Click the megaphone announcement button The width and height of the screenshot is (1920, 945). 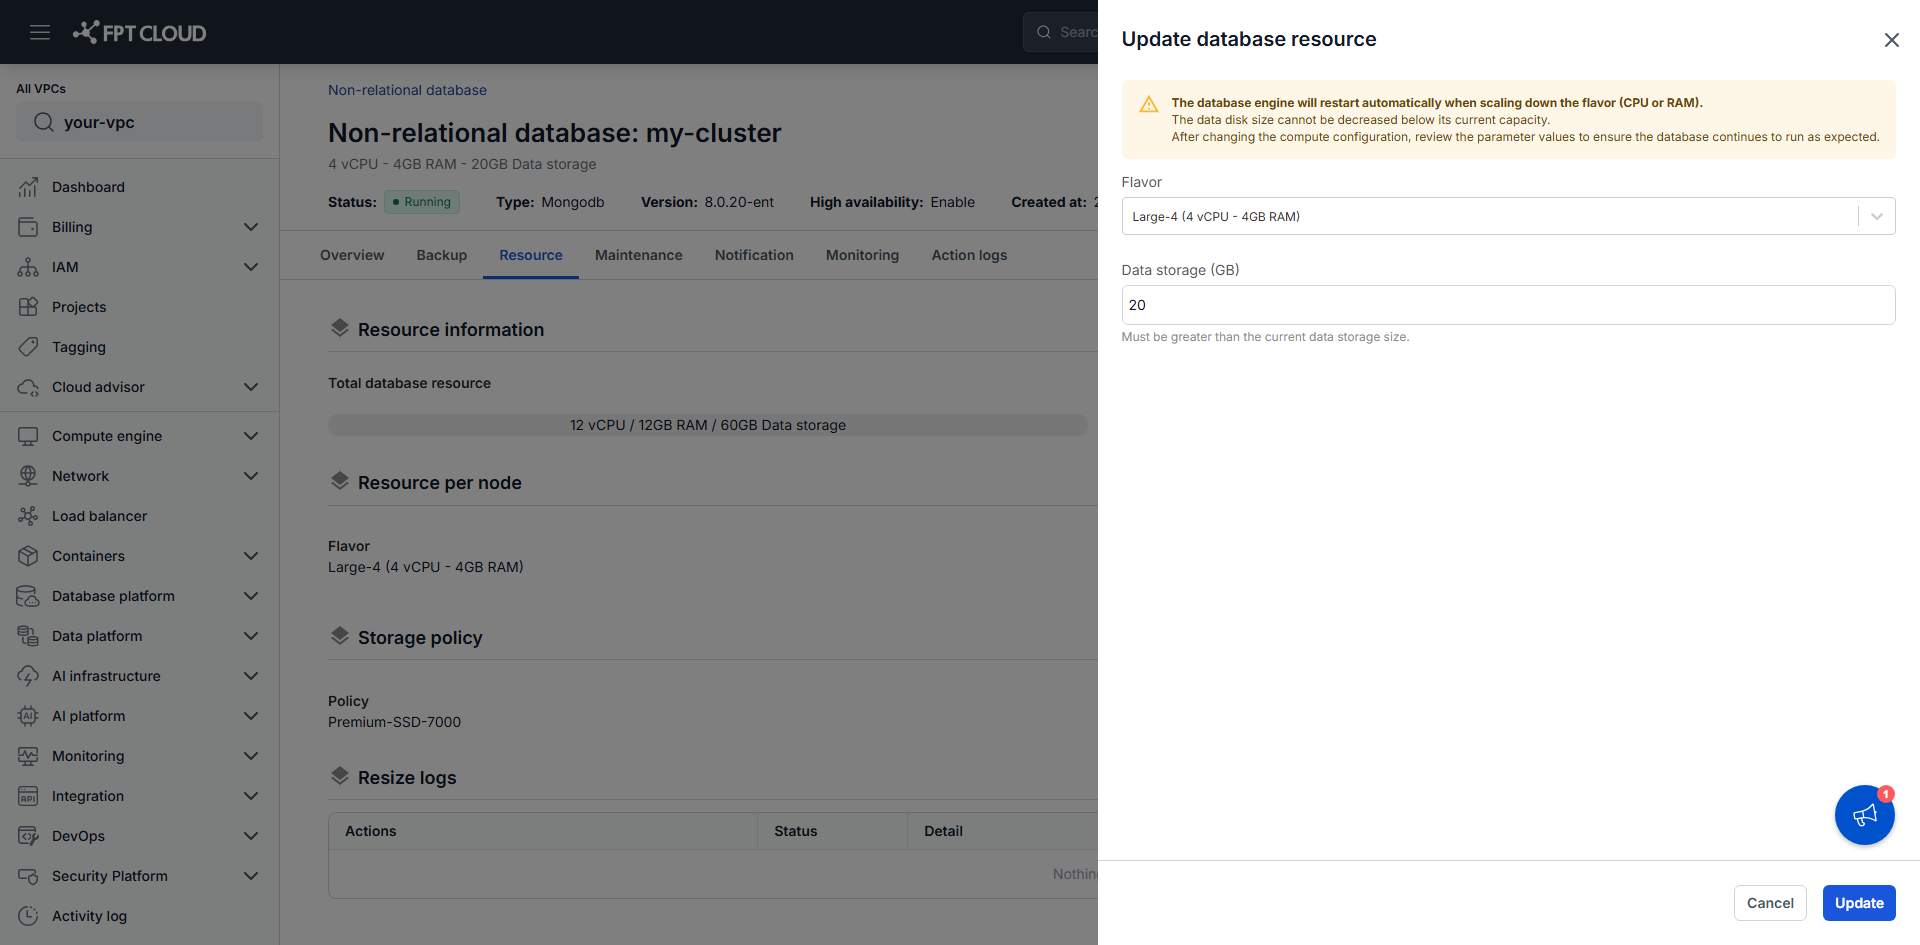click(x=1864, y=815)
